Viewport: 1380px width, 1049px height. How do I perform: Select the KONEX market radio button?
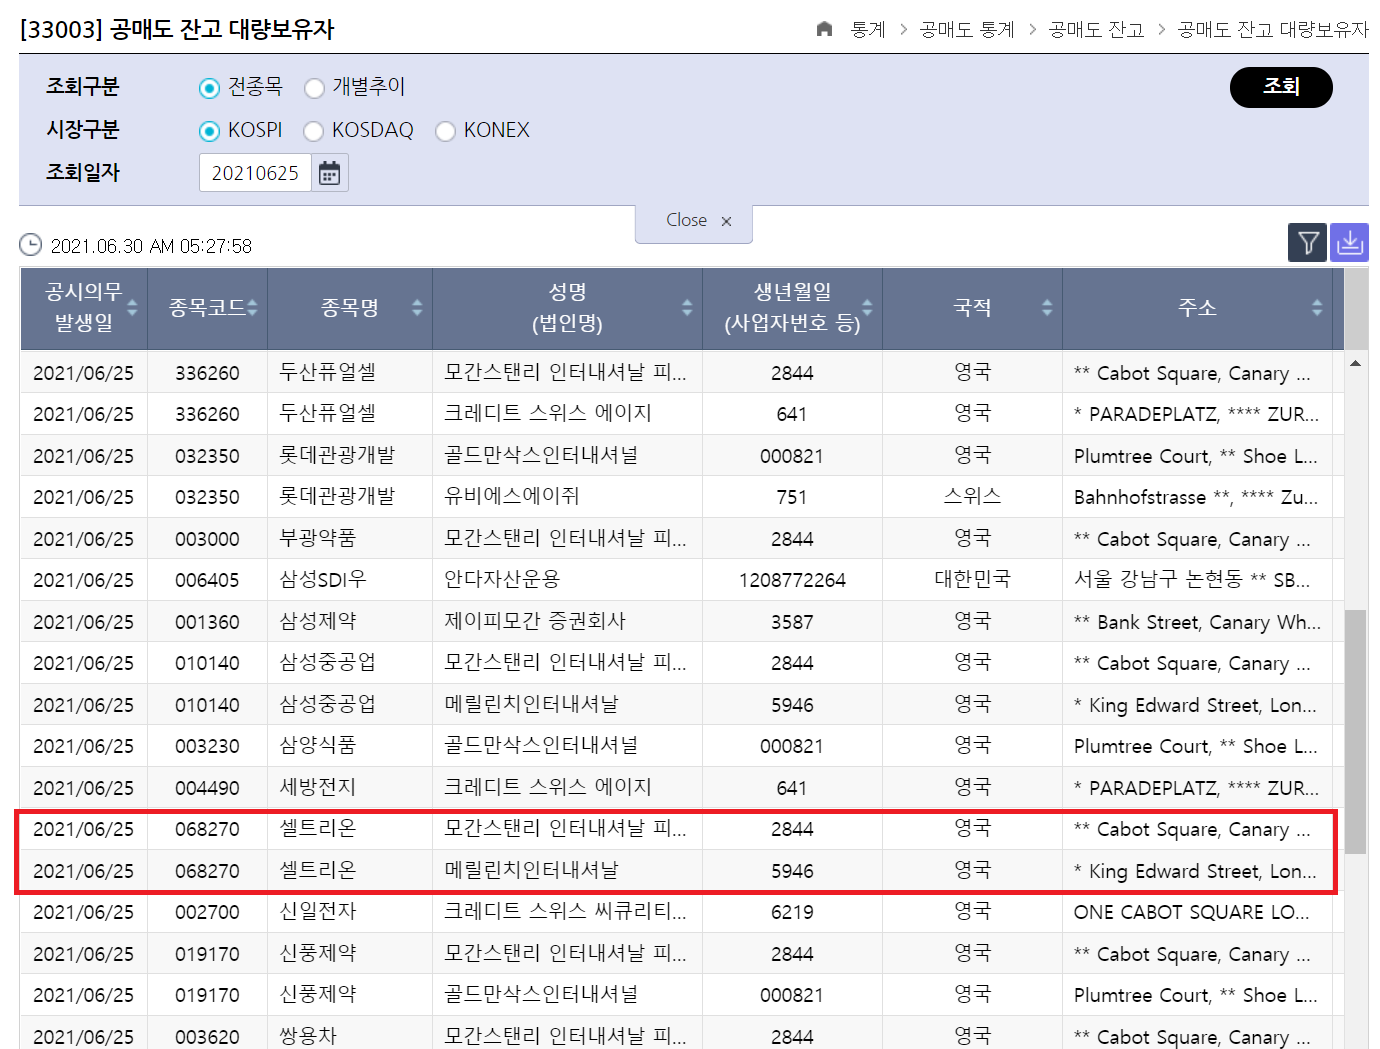tap(446, 131)
